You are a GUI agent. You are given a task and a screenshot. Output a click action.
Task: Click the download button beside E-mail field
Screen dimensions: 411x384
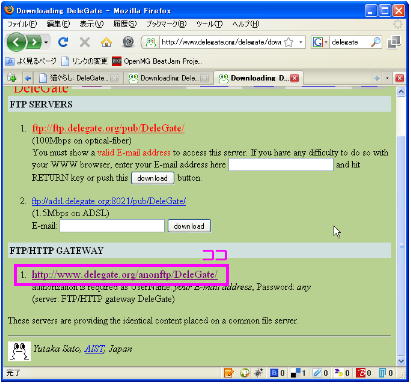(189, 226)
